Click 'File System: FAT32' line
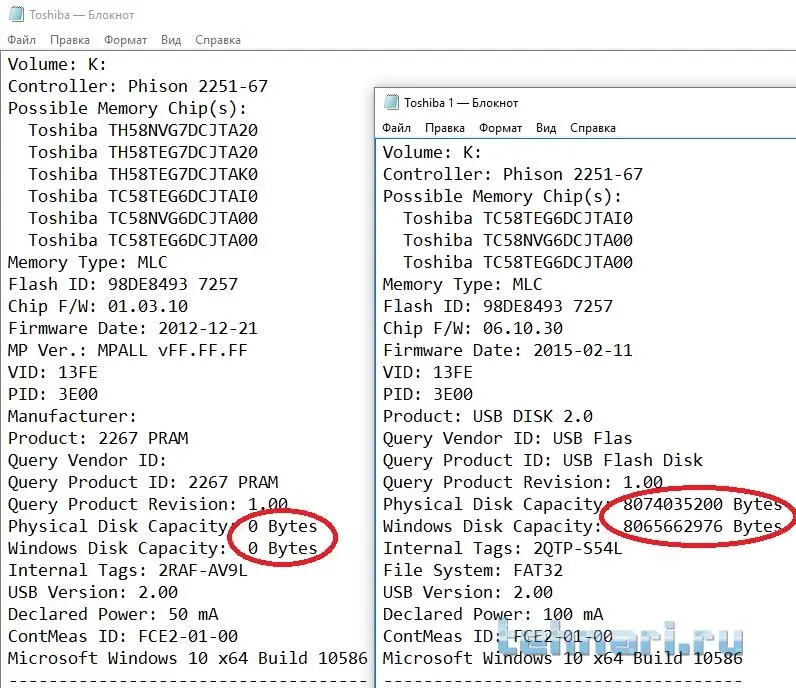796x688 pixels. tap(473, 571)
